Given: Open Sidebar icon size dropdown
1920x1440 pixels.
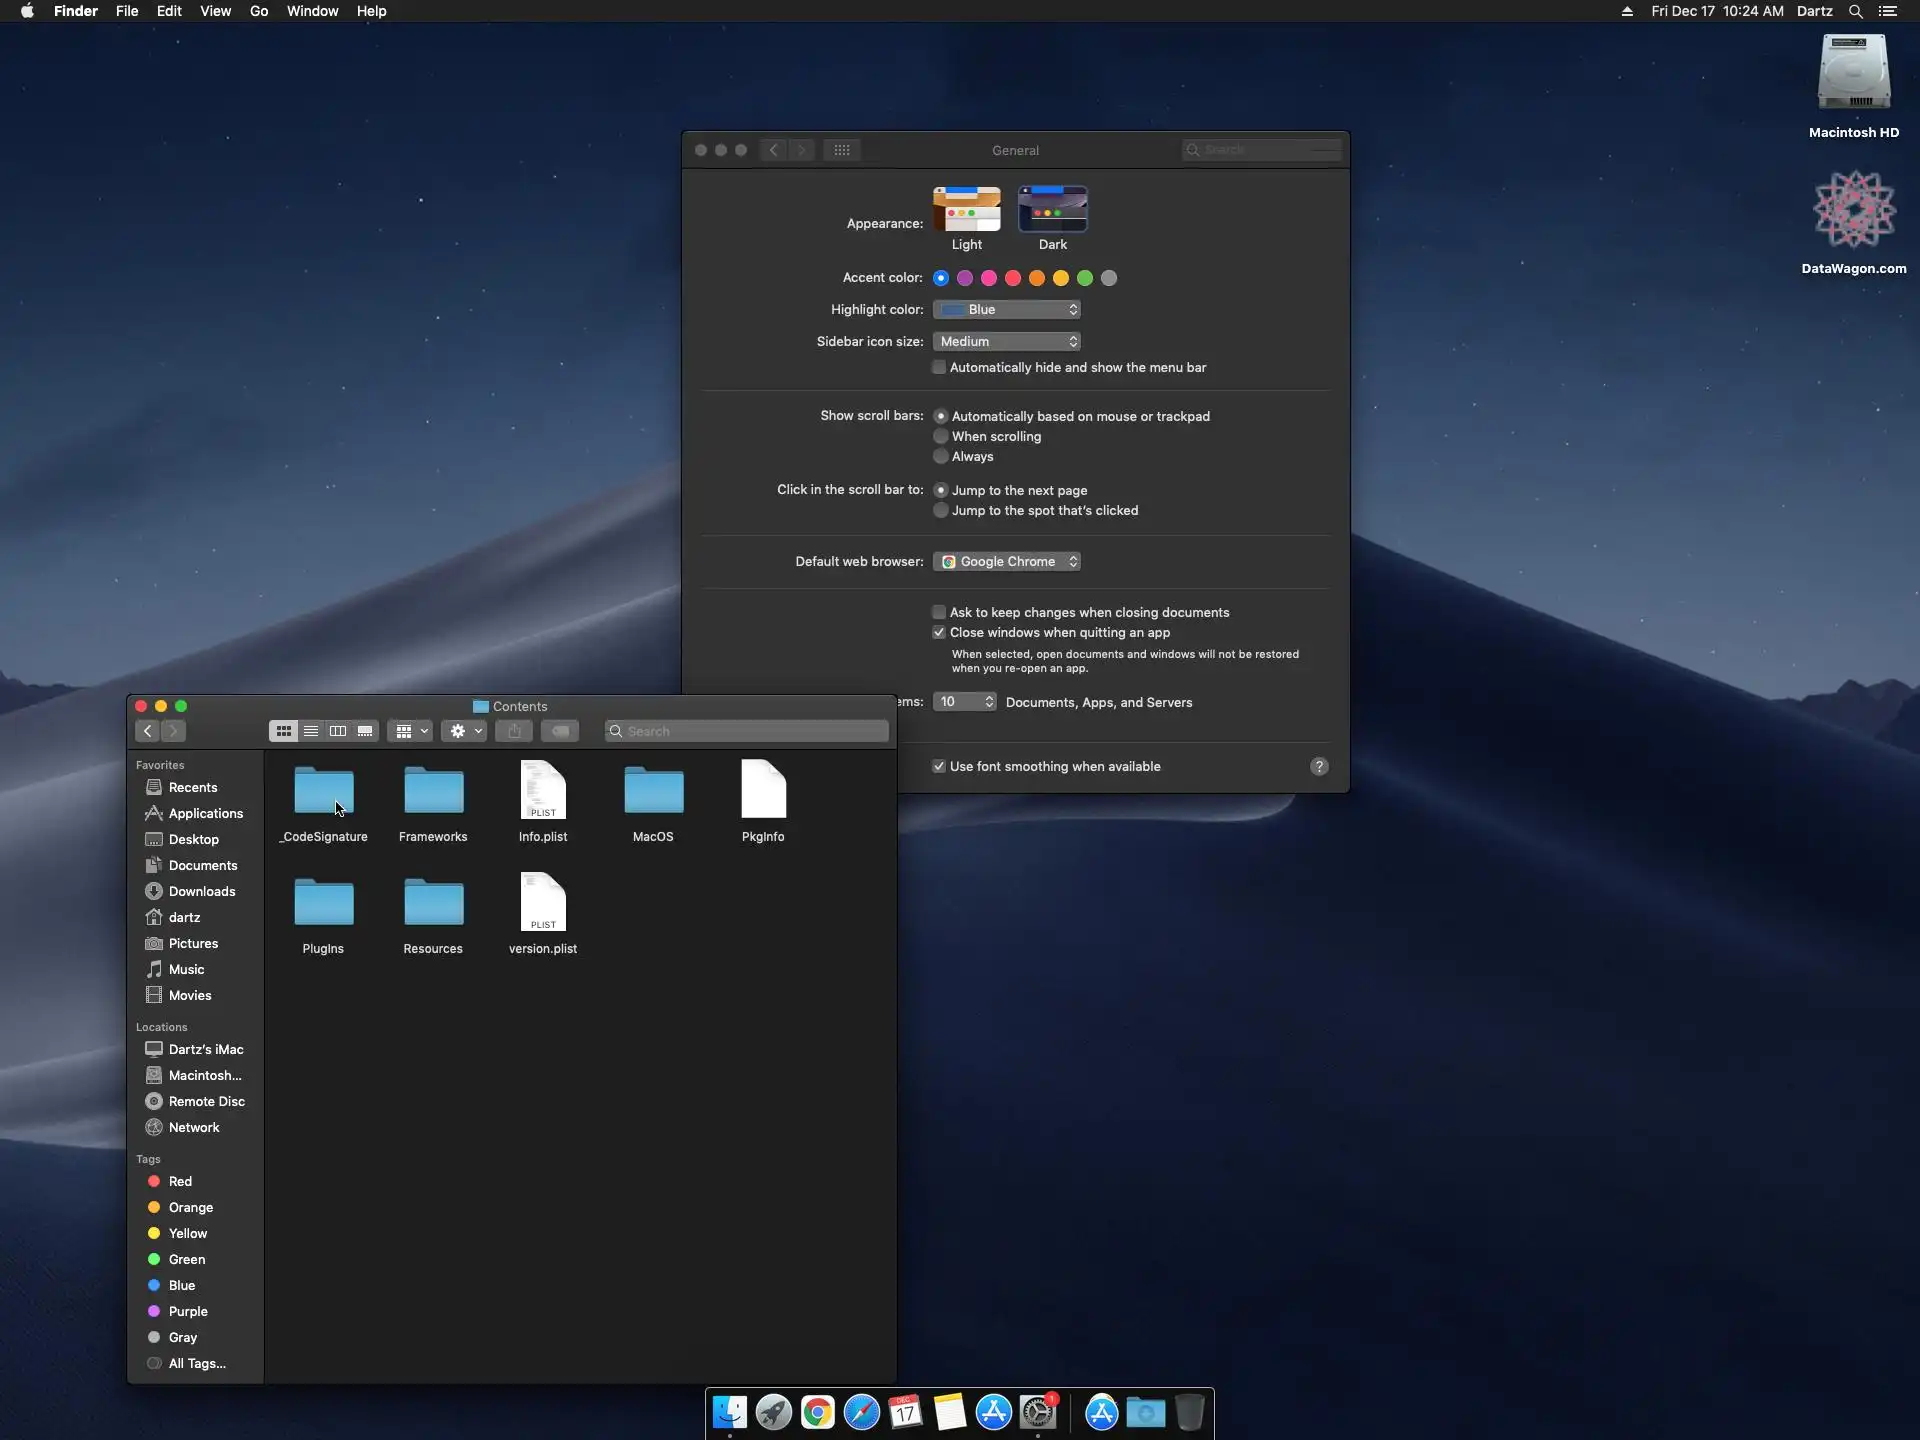Looking at the screenshot, I should point(1006,341).
